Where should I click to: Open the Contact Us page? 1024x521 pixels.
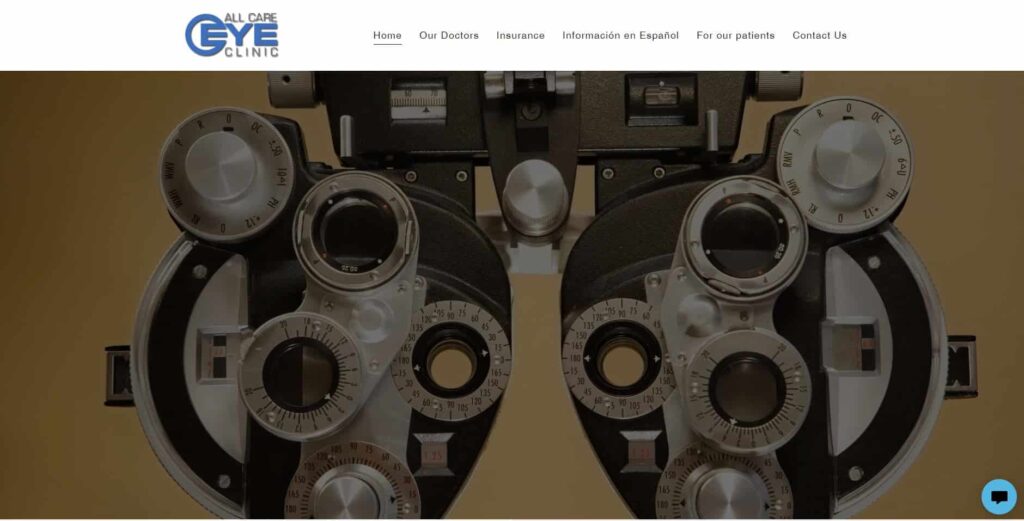819,35
